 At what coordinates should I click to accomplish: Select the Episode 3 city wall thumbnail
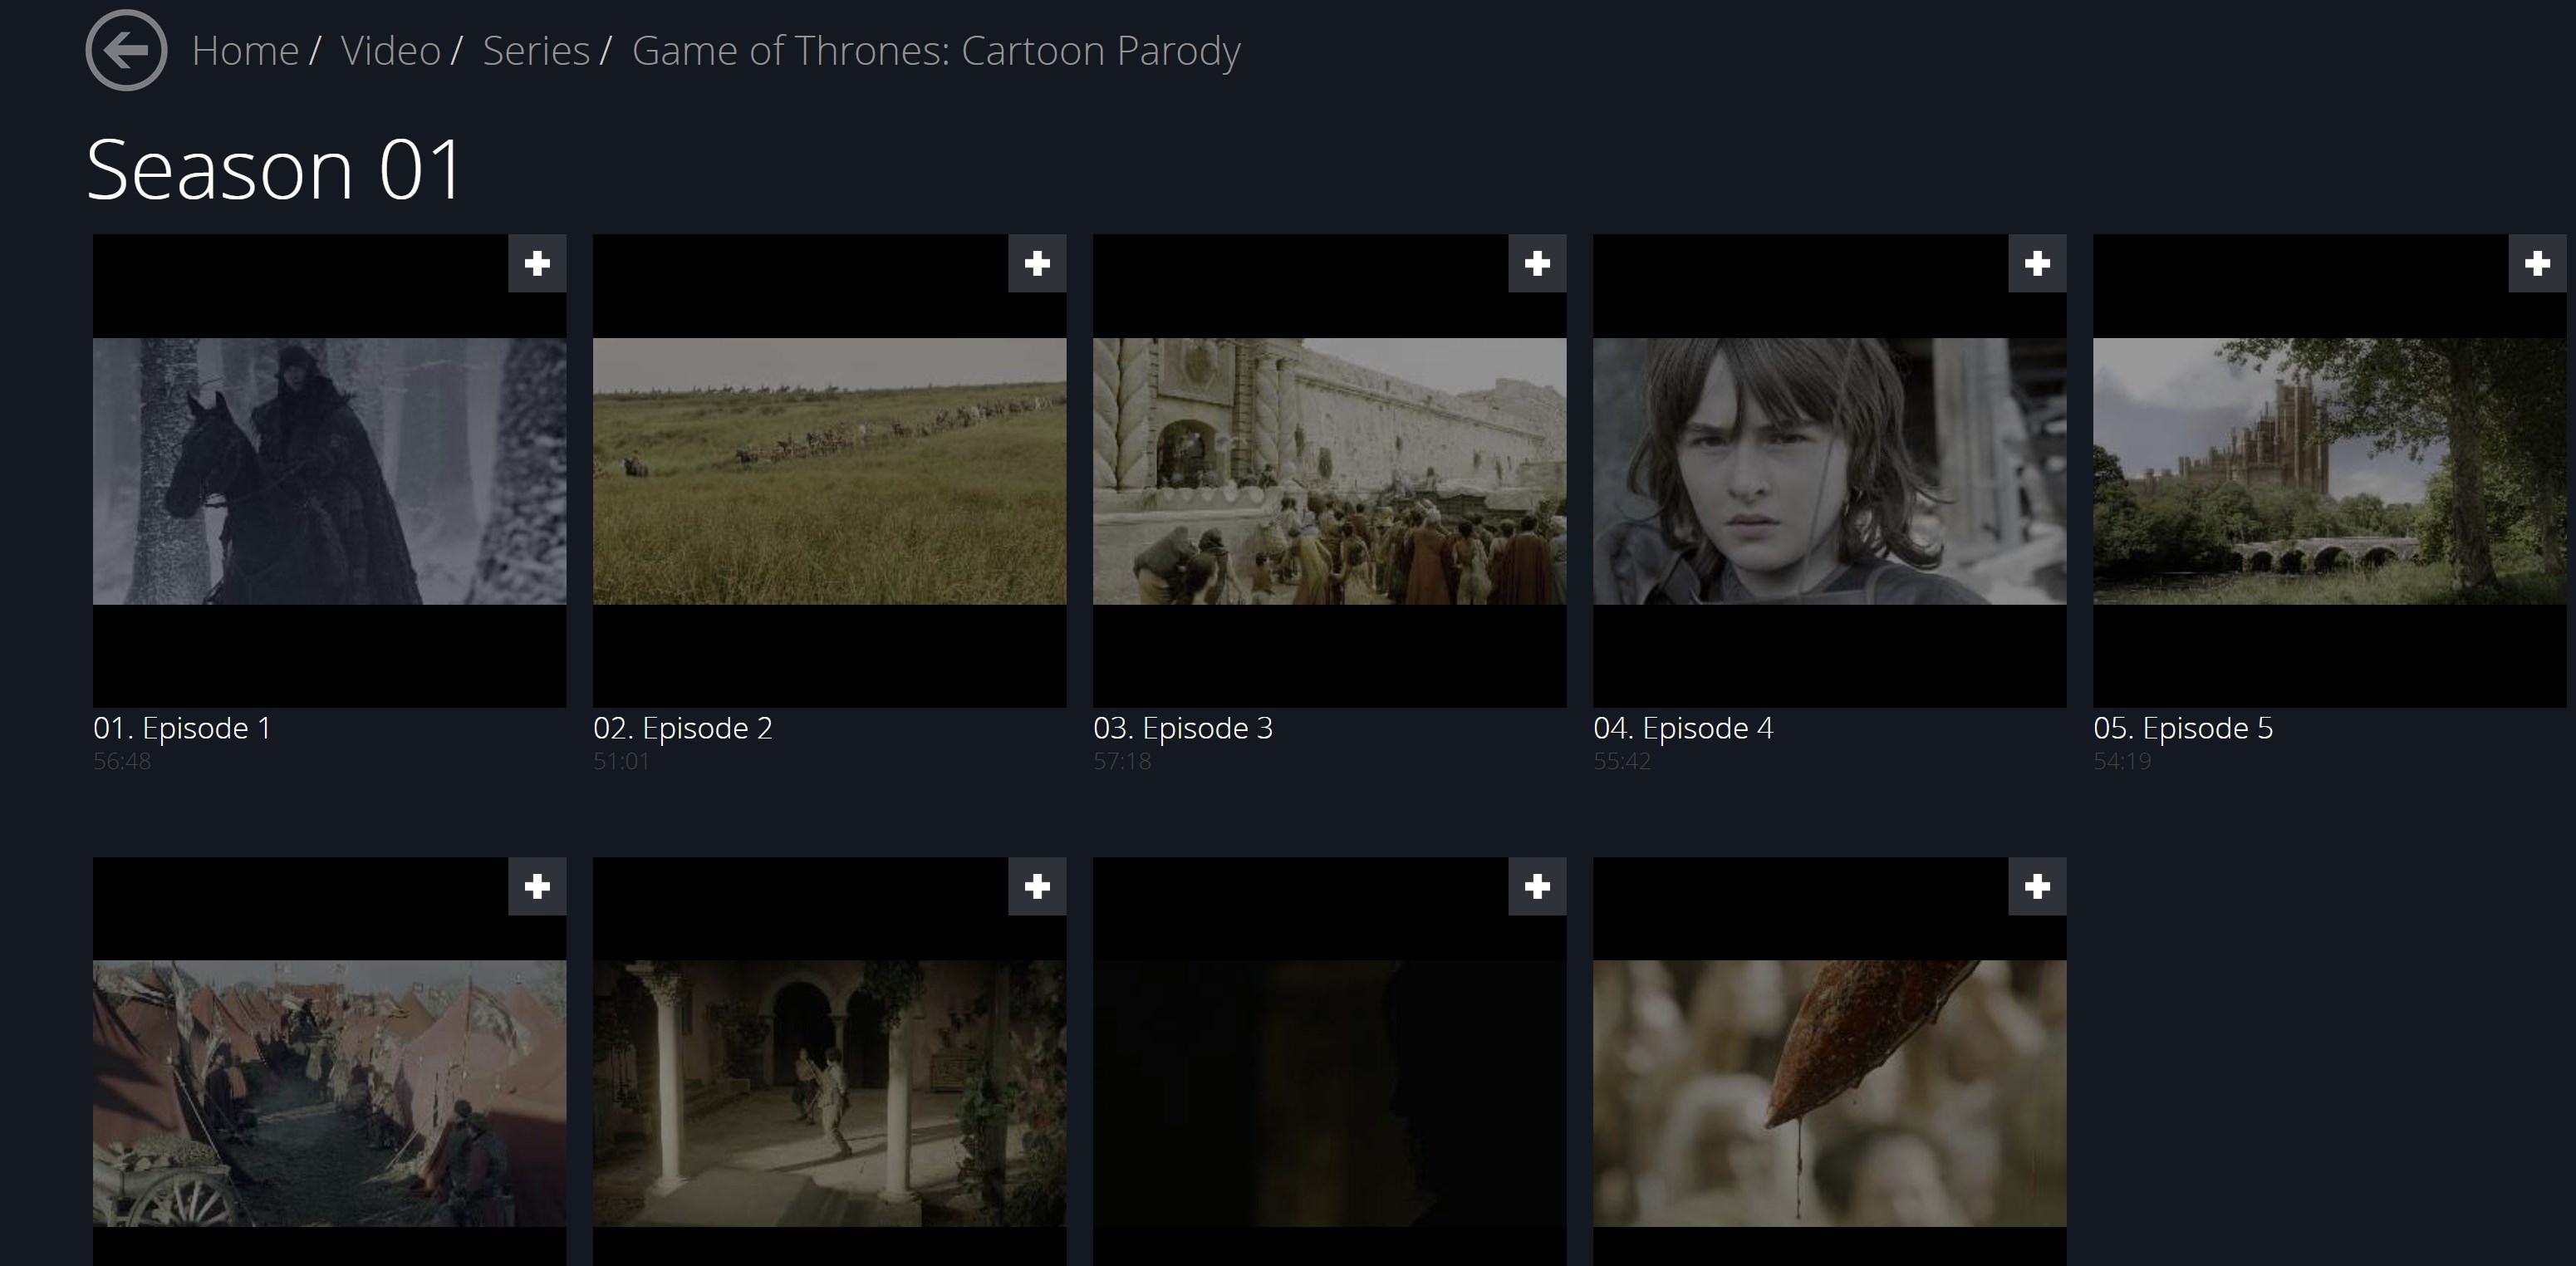1329,471
